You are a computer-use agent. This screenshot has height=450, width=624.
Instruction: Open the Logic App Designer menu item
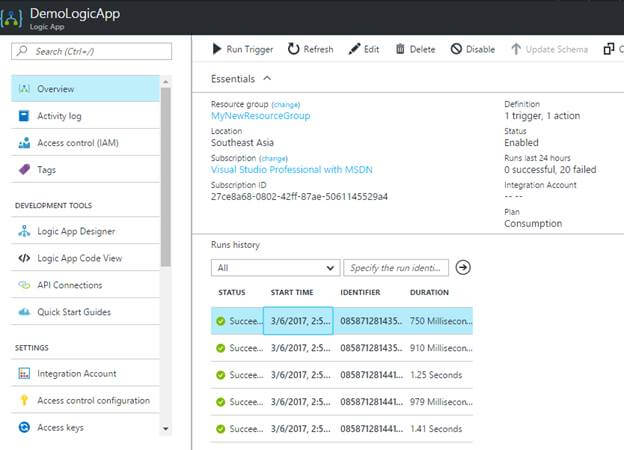coord(76,231)
